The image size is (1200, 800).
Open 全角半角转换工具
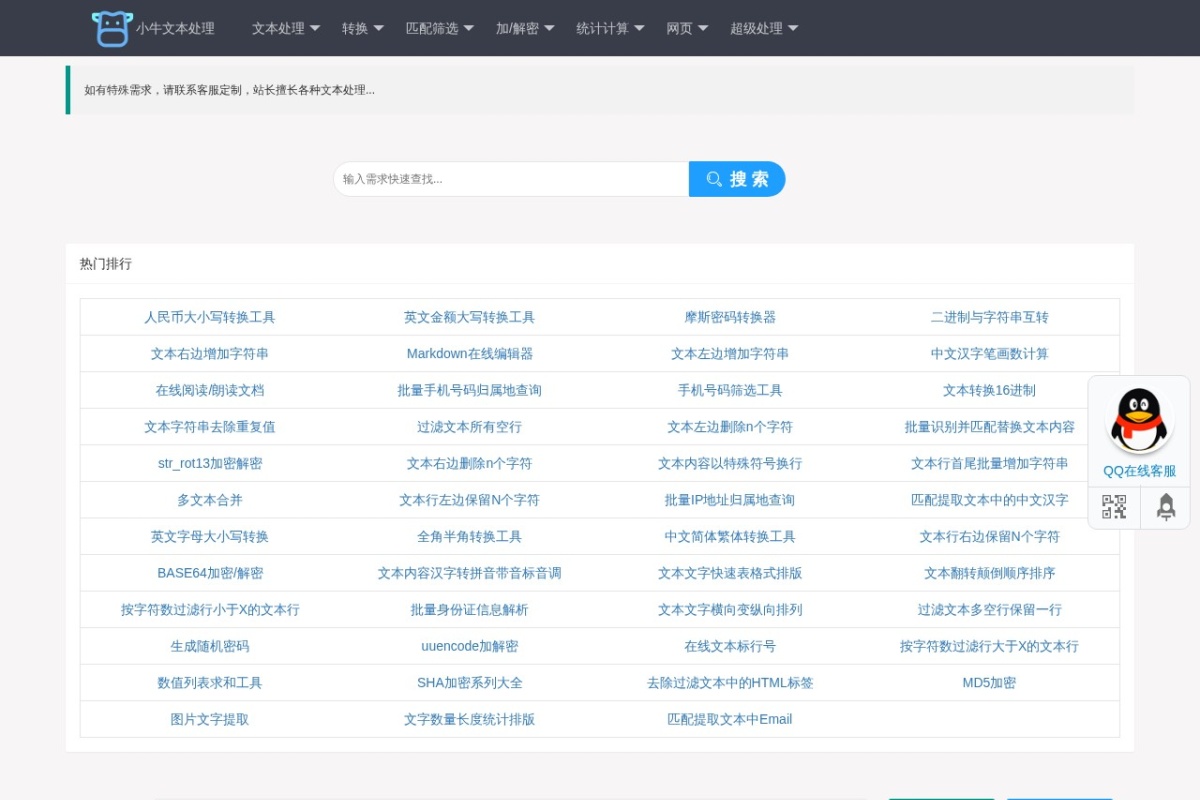click(x=470, y=536)
